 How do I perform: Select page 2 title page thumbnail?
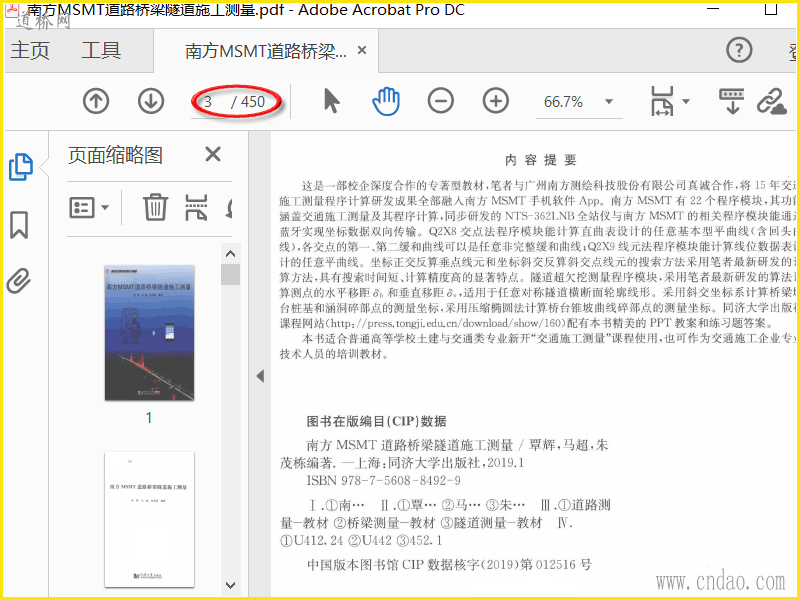(x=149, y=519)
